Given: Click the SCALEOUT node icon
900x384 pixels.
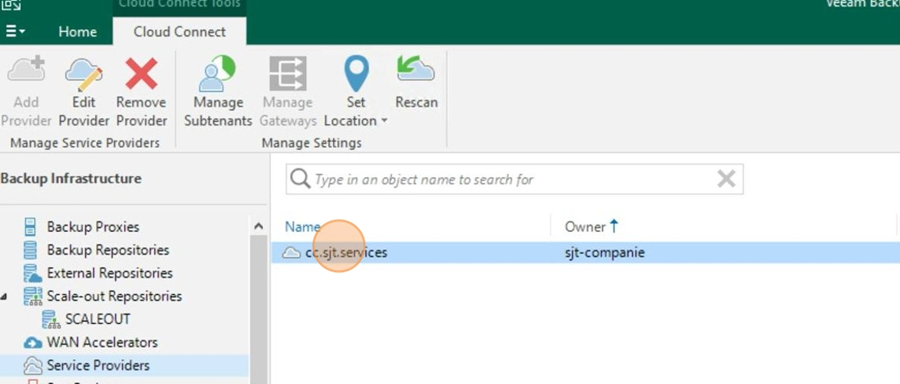Looking at the screenshot, I should pyautogui.click(x=51, y=319).
